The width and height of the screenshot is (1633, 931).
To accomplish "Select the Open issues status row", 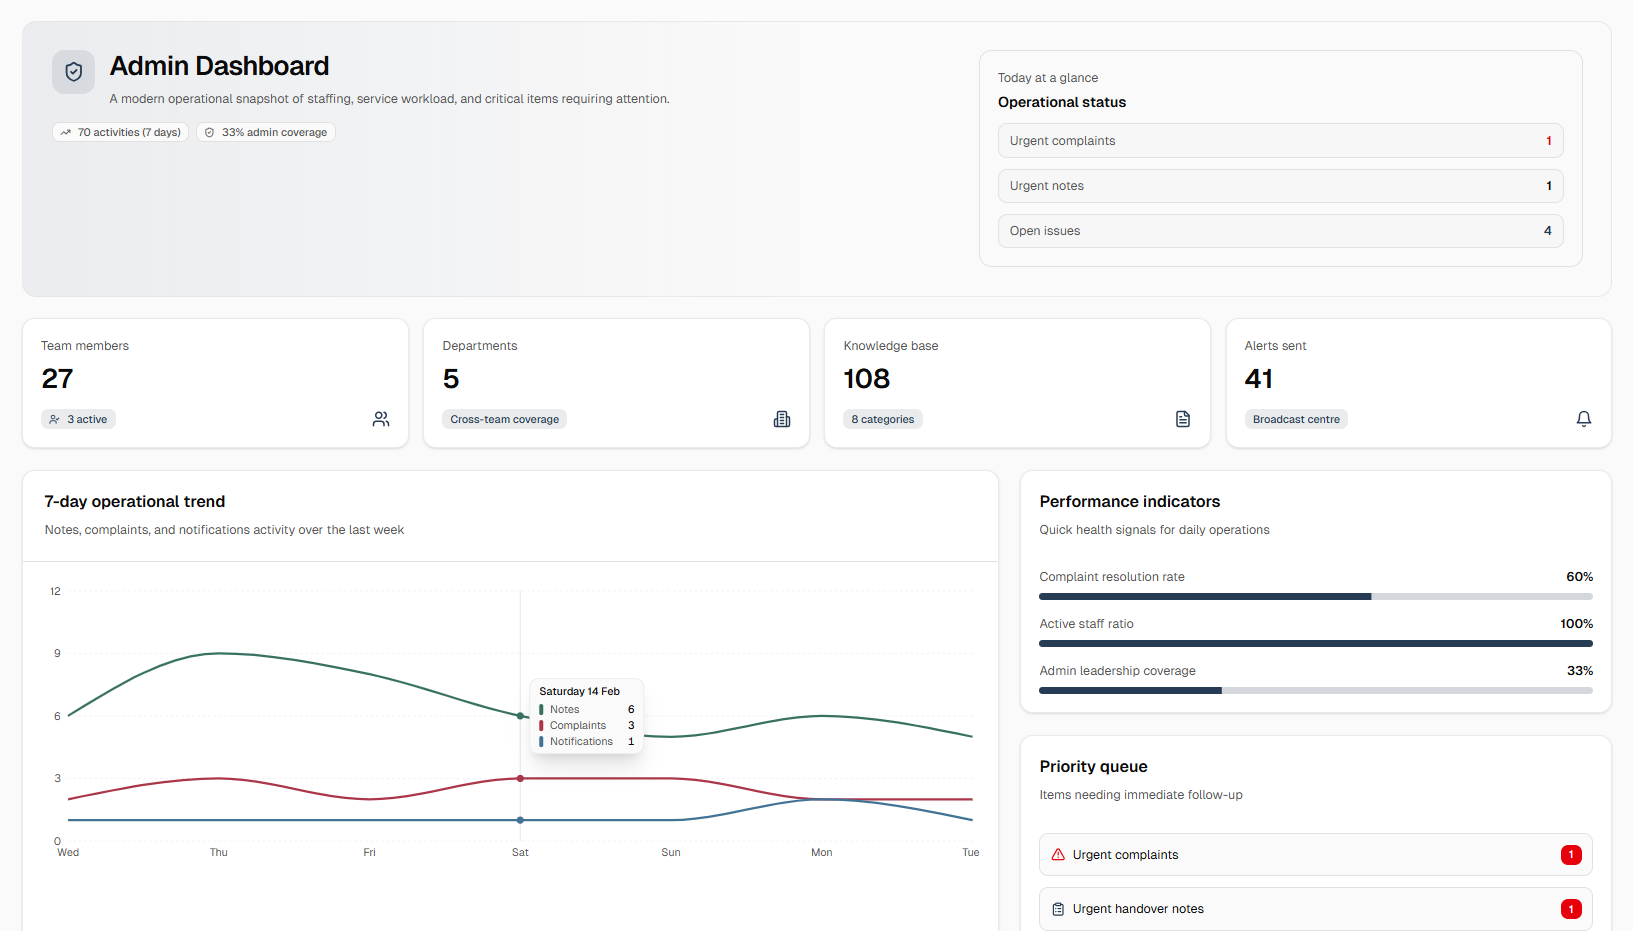I will [x=1280, y=230].
